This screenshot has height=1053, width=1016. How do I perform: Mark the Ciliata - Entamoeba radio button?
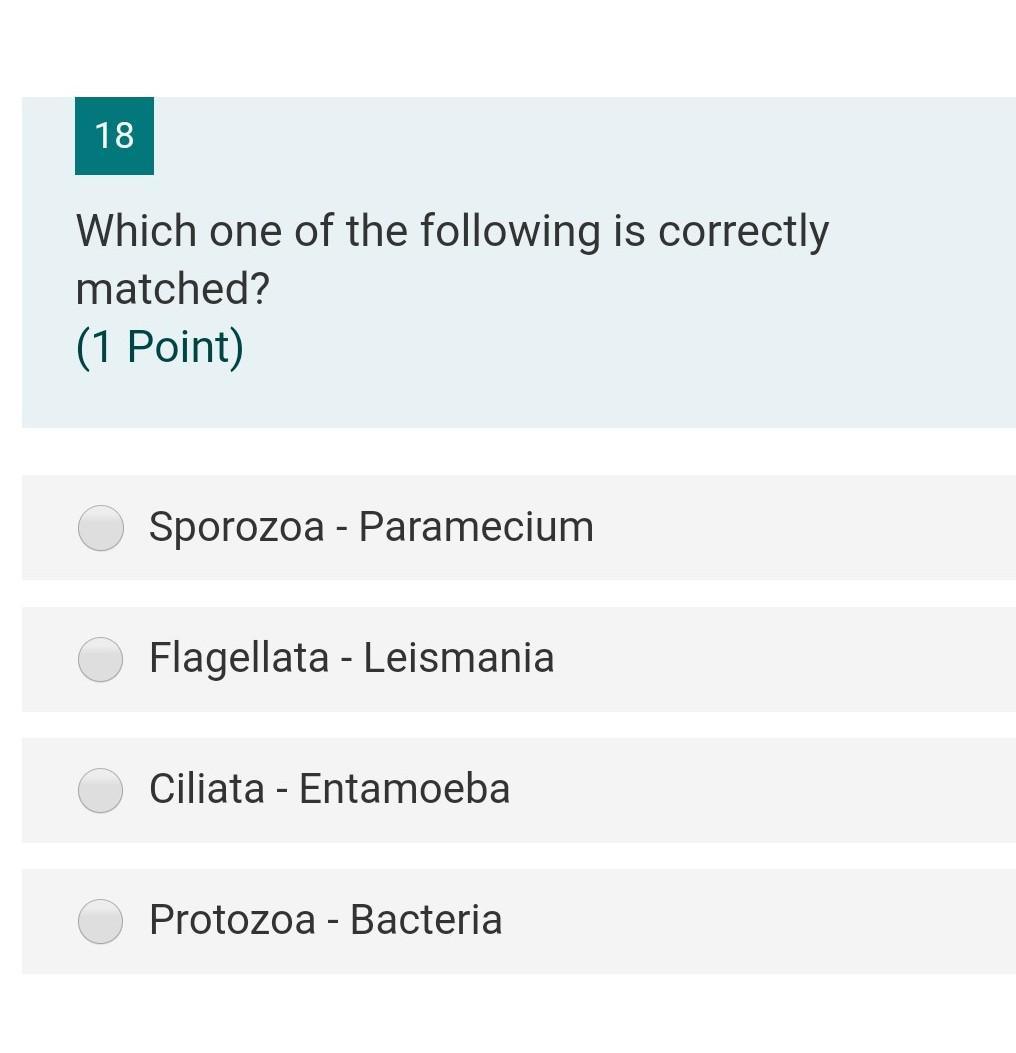click(101, 790)
